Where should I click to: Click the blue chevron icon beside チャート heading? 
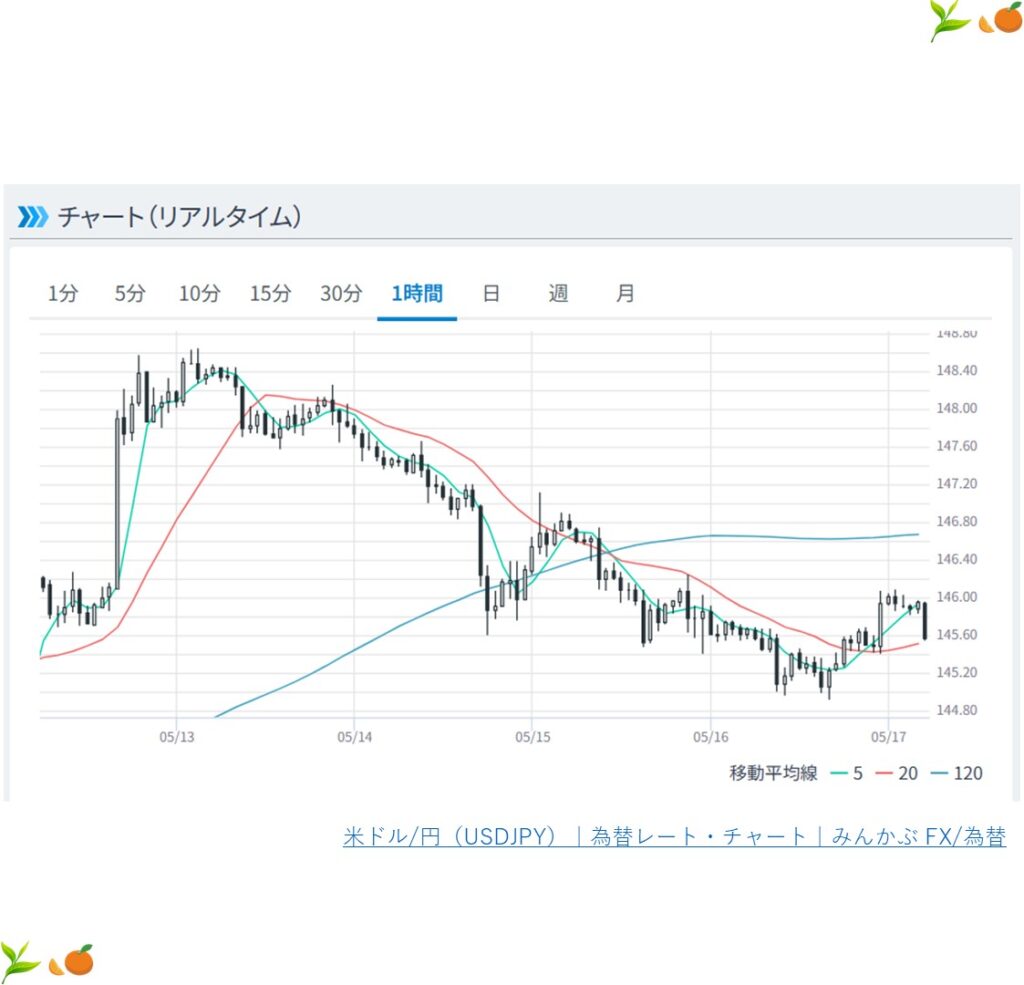click(32, 216)
